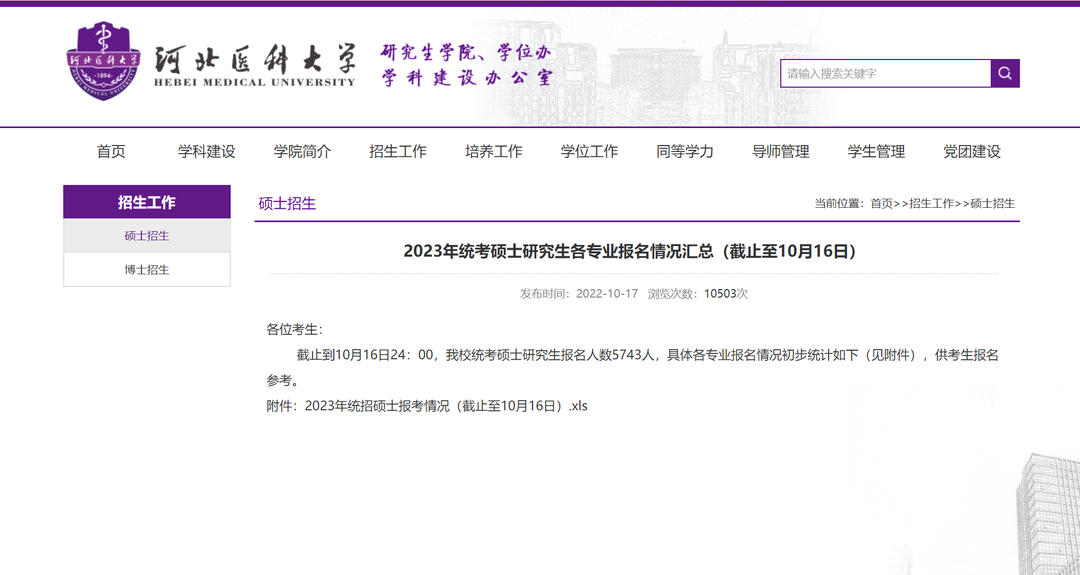This screenshot has height=575, width=1080.
Task: Open the 培养工作 navigation menu item
Action: click(494, 151)
